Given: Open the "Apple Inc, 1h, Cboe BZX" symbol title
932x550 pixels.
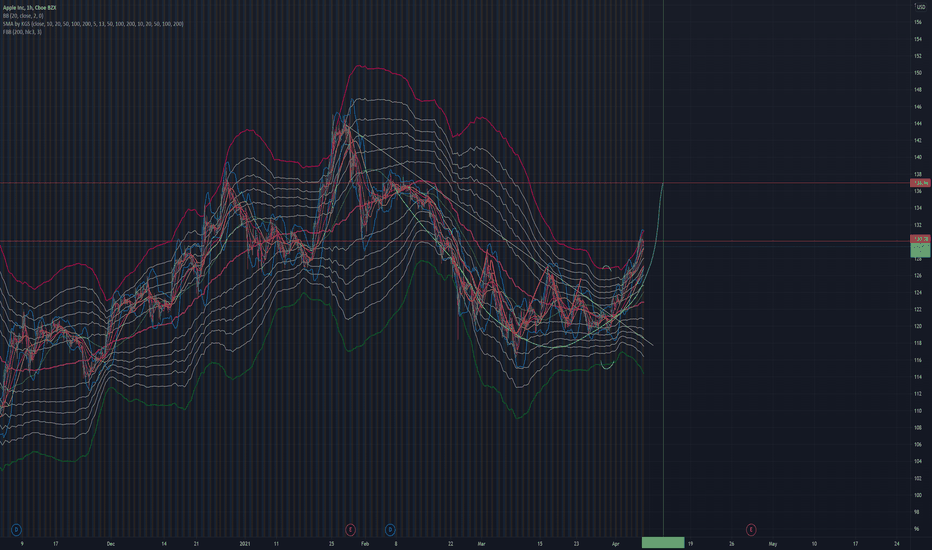Looking at the screenshot, I should pos(30,8).
